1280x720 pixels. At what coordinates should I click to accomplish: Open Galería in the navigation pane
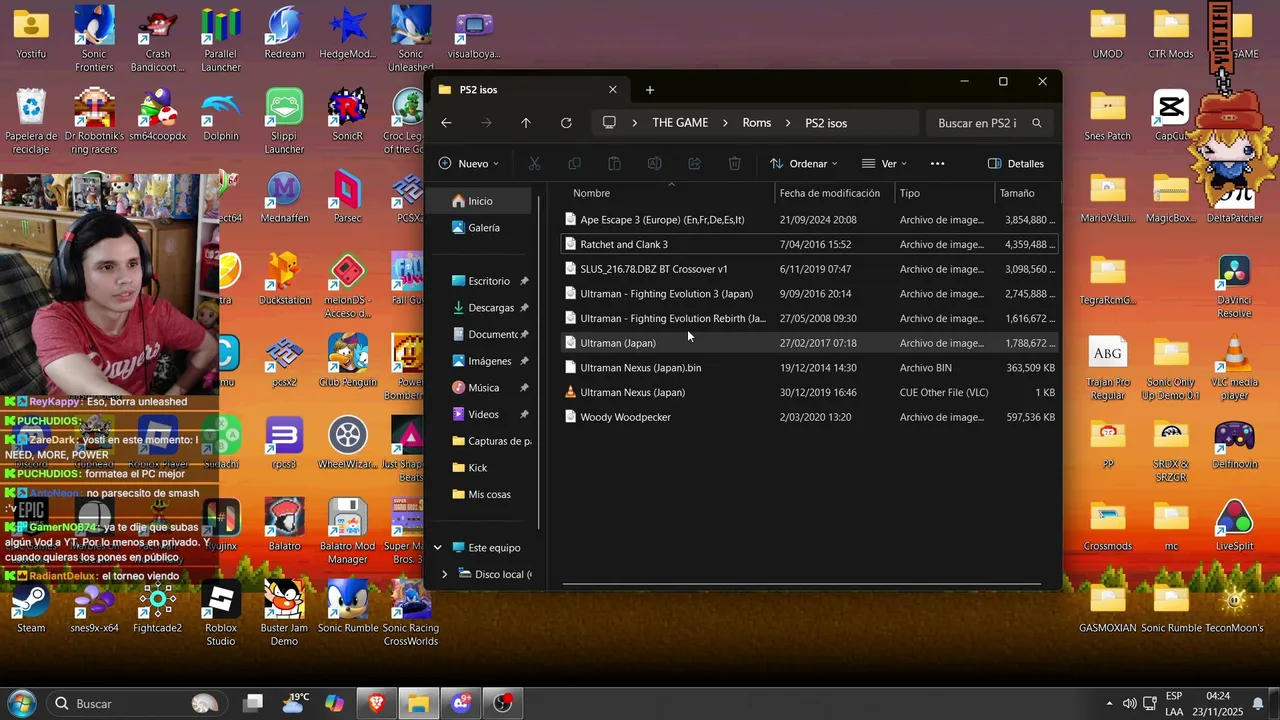pos(484,228)
